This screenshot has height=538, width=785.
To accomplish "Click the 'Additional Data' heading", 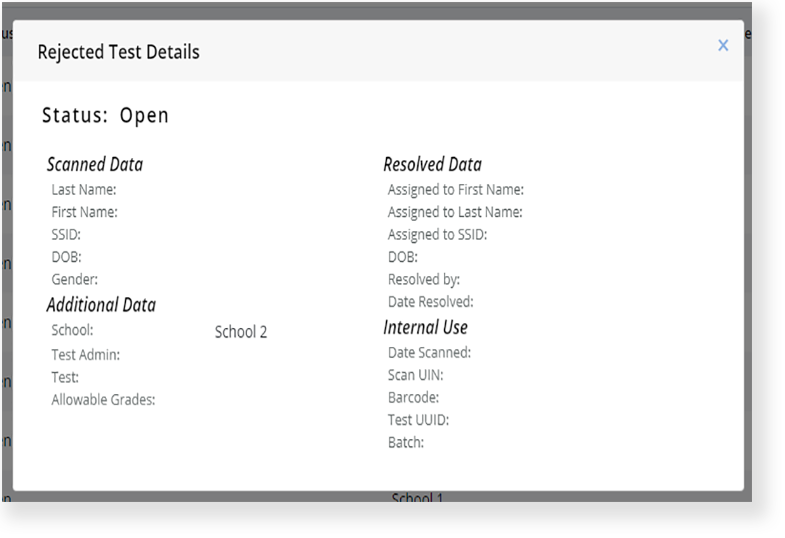I will tap(101, 305).
